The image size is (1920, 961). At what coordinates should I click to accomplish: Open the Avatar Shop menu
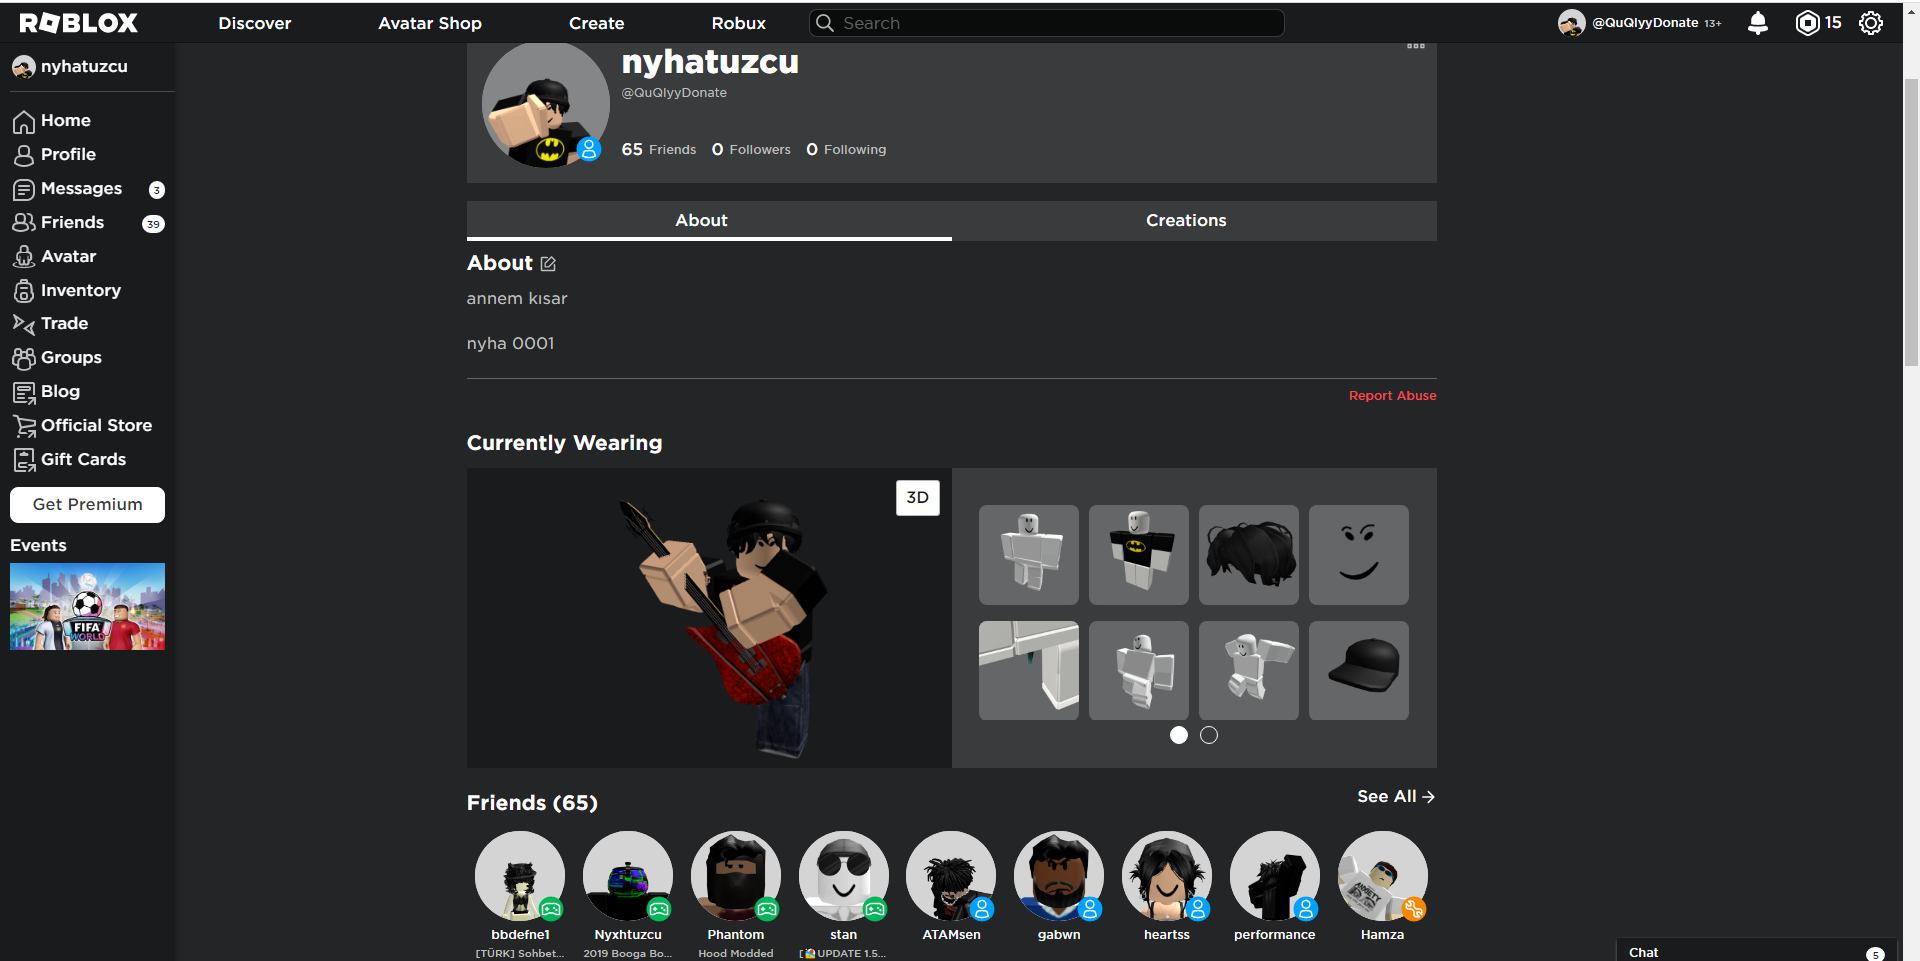pyautogui.click(x=430, y=23)
